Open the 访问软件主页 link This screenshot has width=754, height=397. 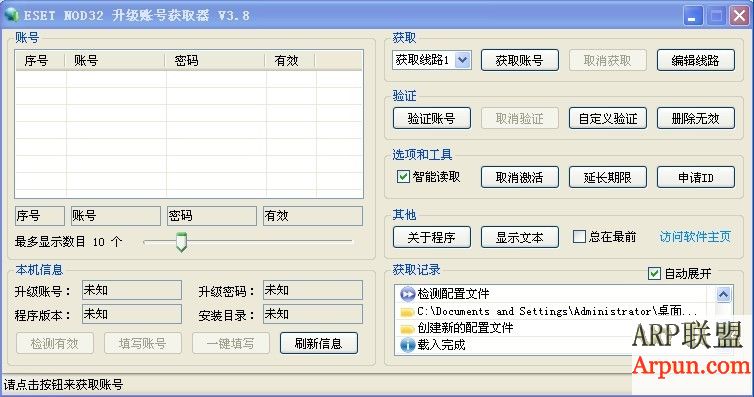pos(695,236)
